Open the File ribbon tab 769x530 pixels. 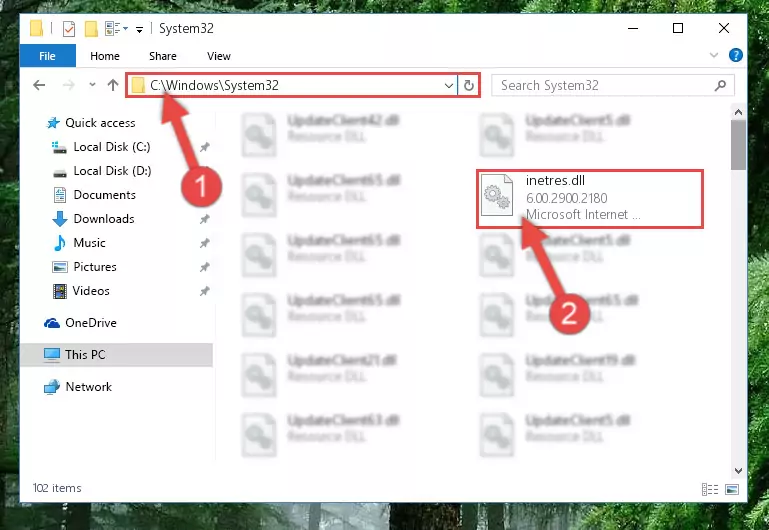[x=48, y=56]
